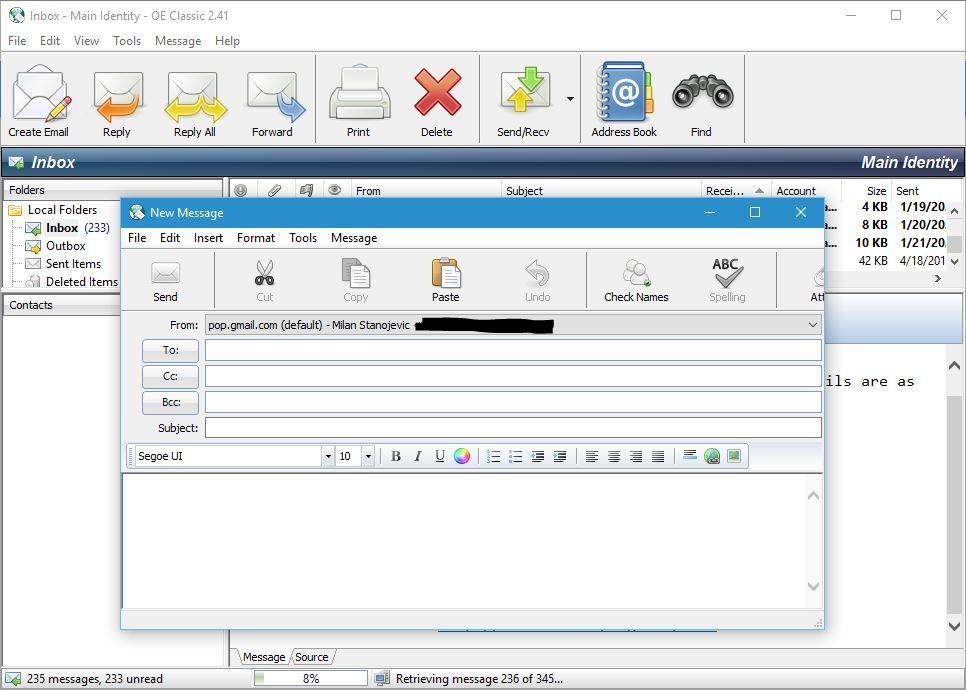Open the Format menu in New Message

click(256, 238)
